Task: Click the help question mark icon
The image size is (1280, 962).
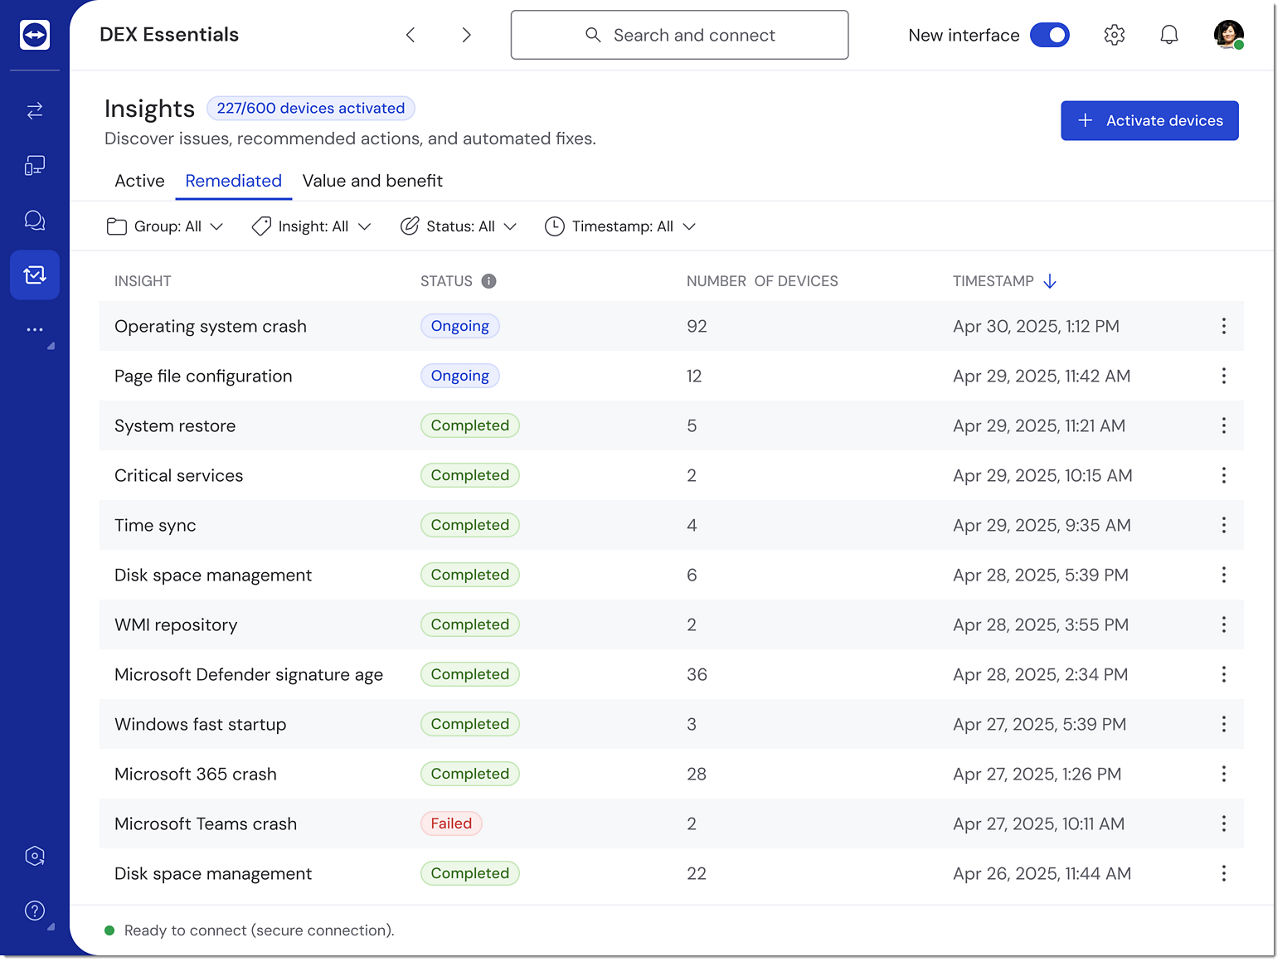Action: (x=35, y=910)
